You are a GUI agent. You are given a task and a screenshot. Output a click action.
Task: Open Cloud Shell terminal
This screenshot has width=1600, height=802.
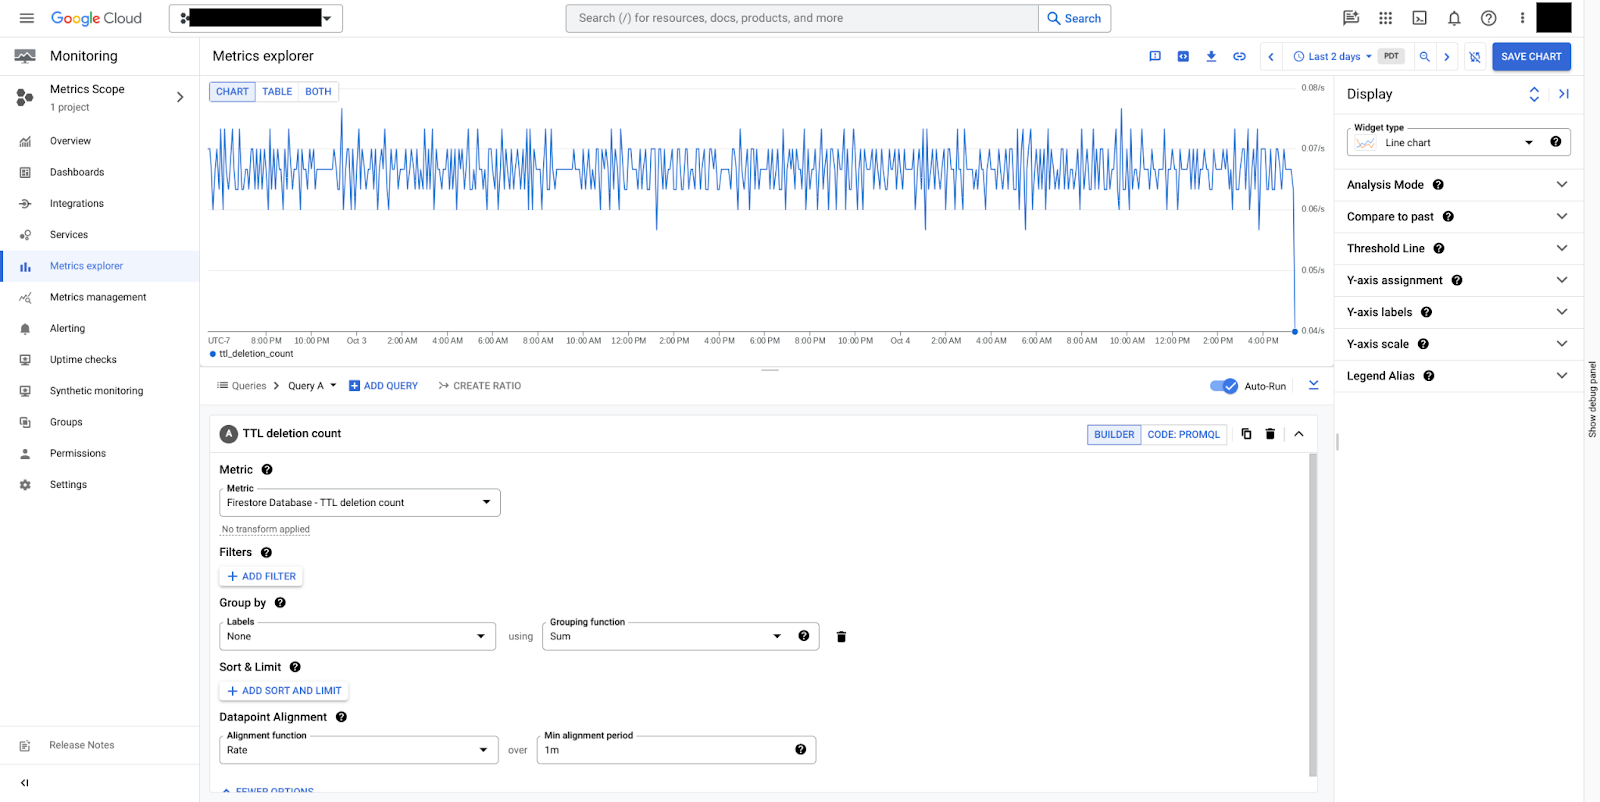(1419, 18)
